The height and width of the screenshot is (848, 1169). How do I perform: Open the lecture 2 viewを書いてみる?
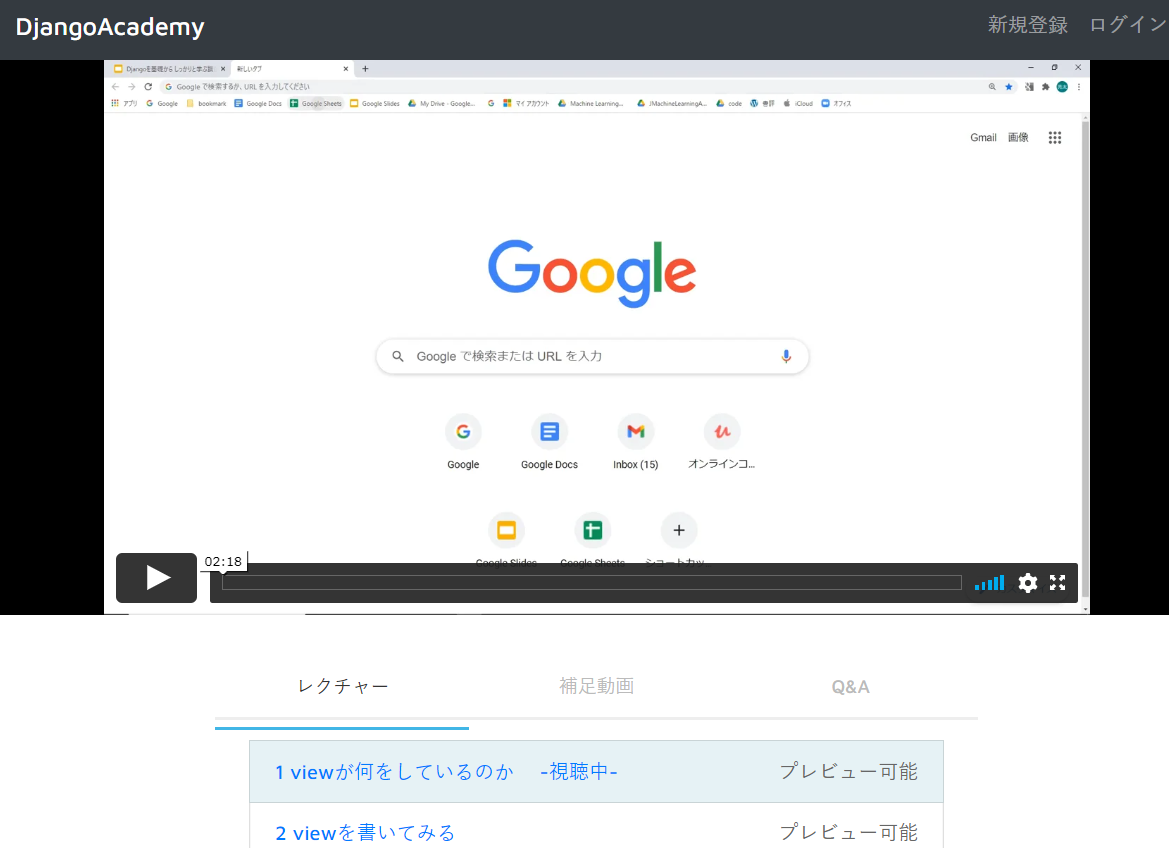pos(365,832)
